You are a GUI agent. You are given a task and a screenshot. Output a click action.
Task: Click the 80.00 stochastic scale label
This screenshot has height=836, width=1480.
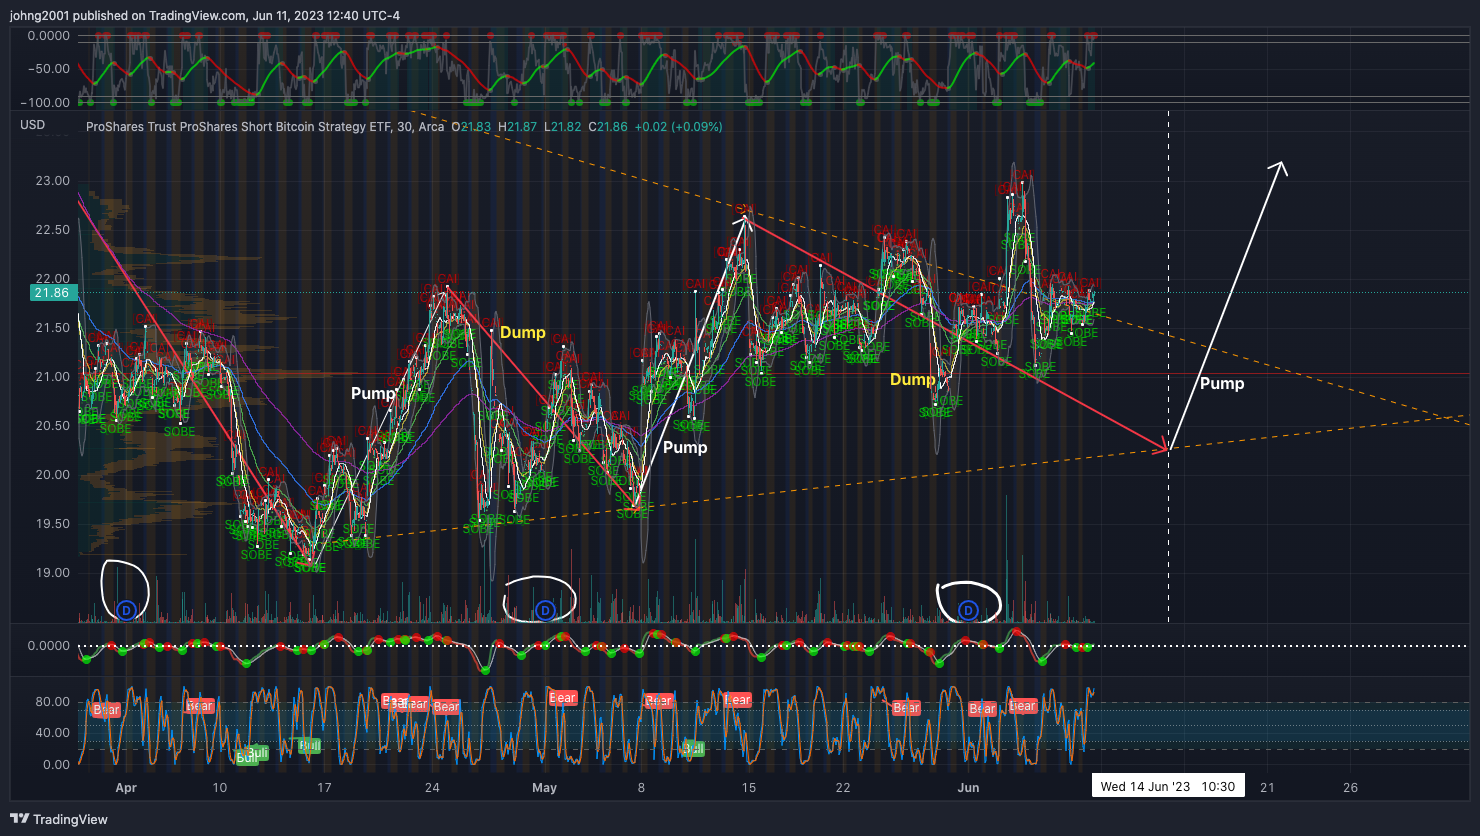point(53,701)
